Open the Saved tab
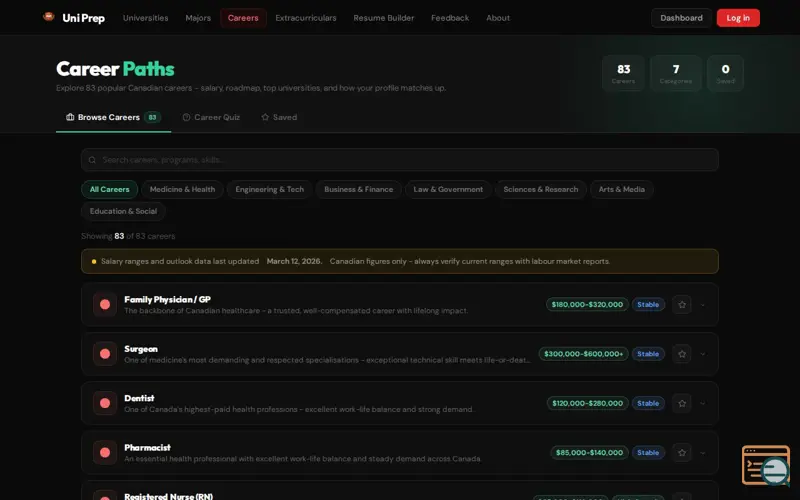The height and width of the screenshot is (500, 800). click(279, 117)
